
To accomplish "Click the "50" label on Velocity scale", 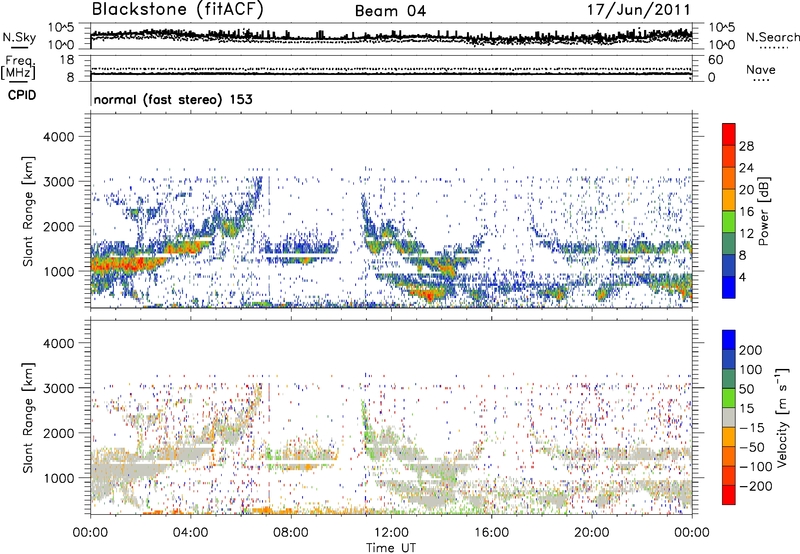I will coord(746,389).
